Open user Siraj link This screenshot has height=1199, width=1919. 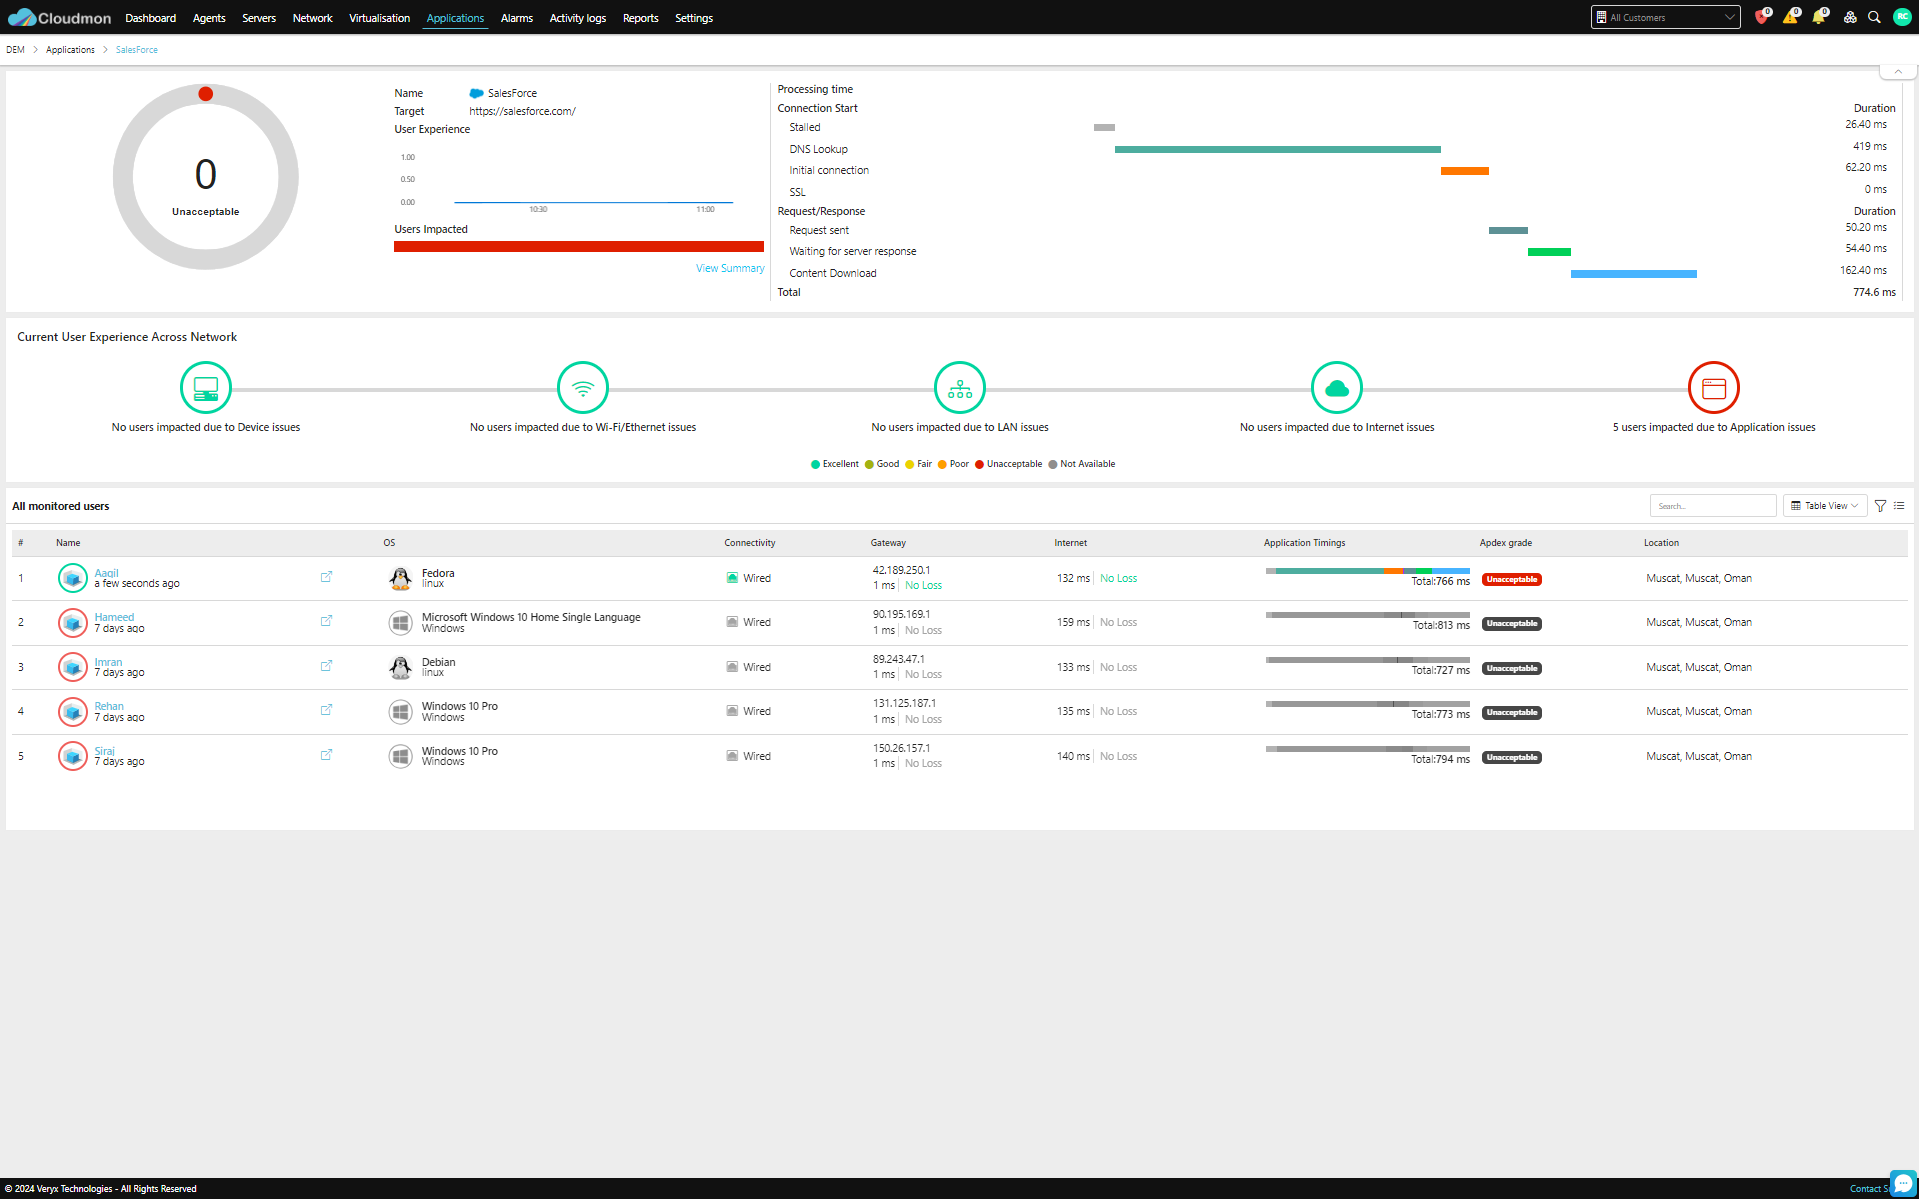tap(105, 751)
